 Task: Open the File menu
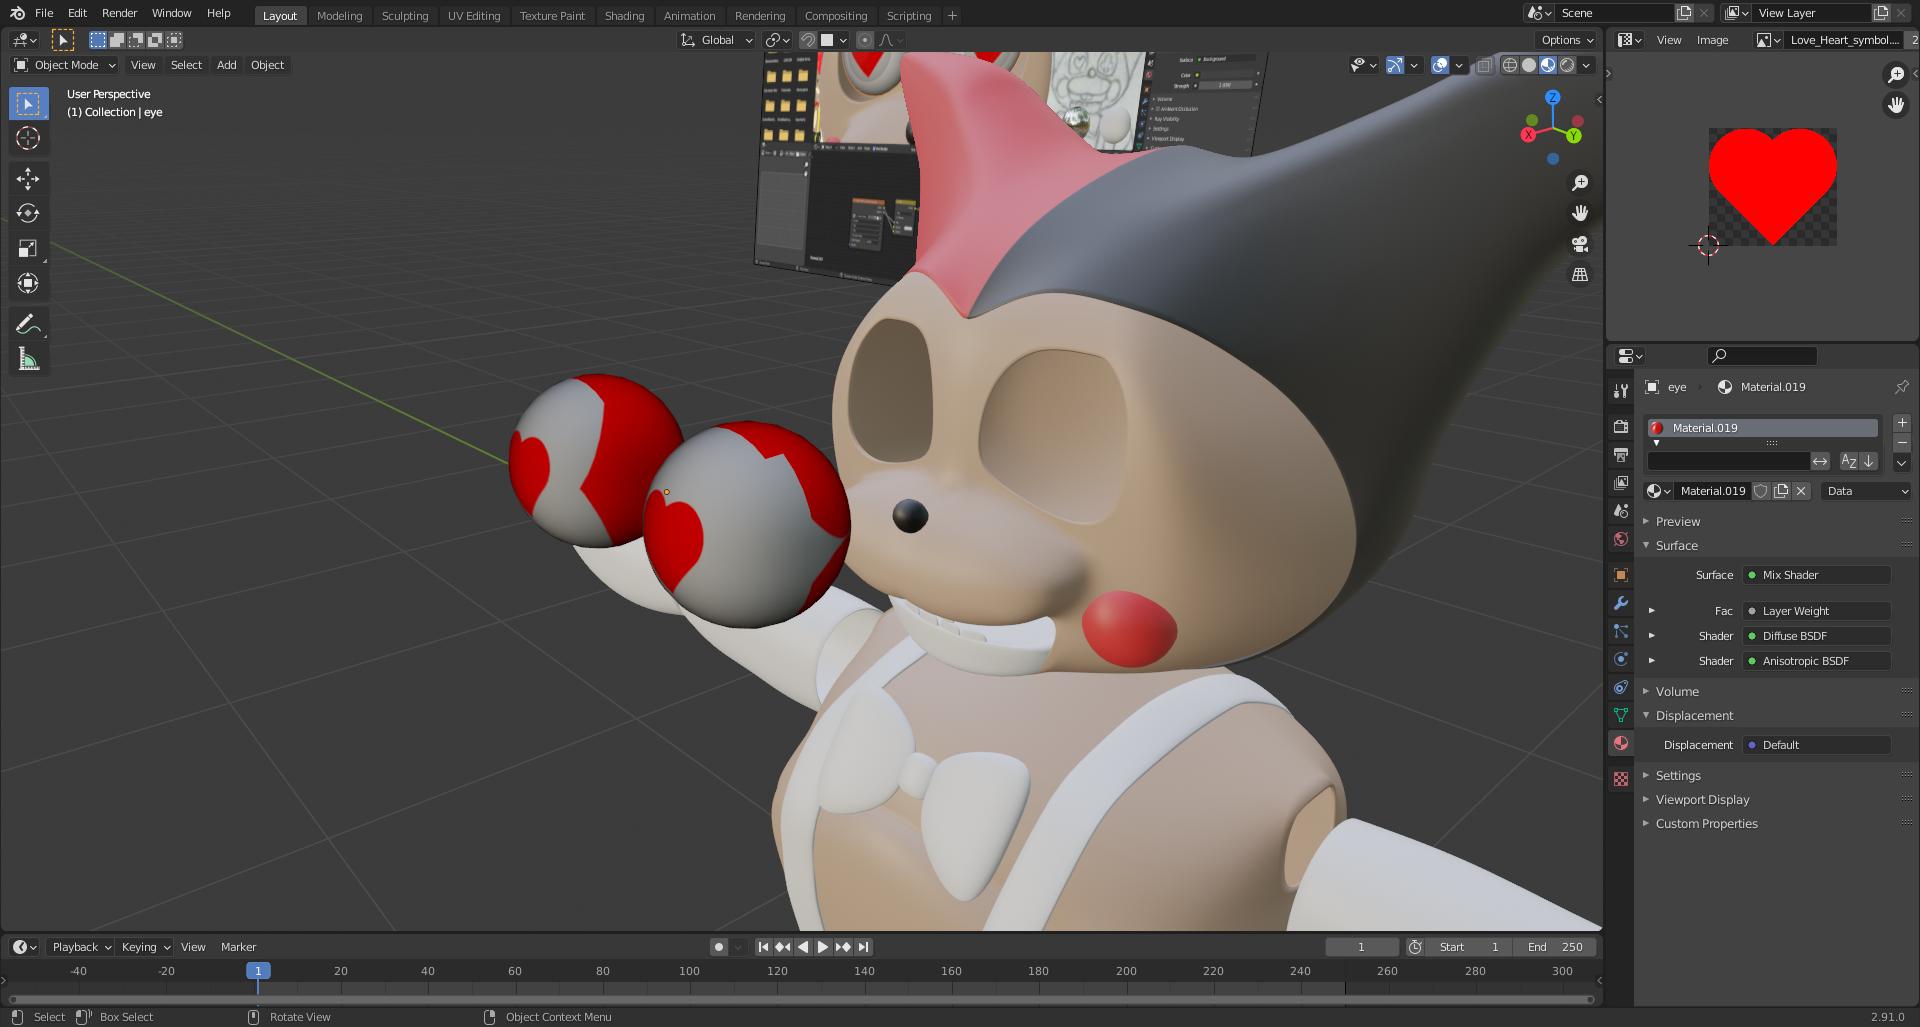pyautogui.click(x=44, y=13)
